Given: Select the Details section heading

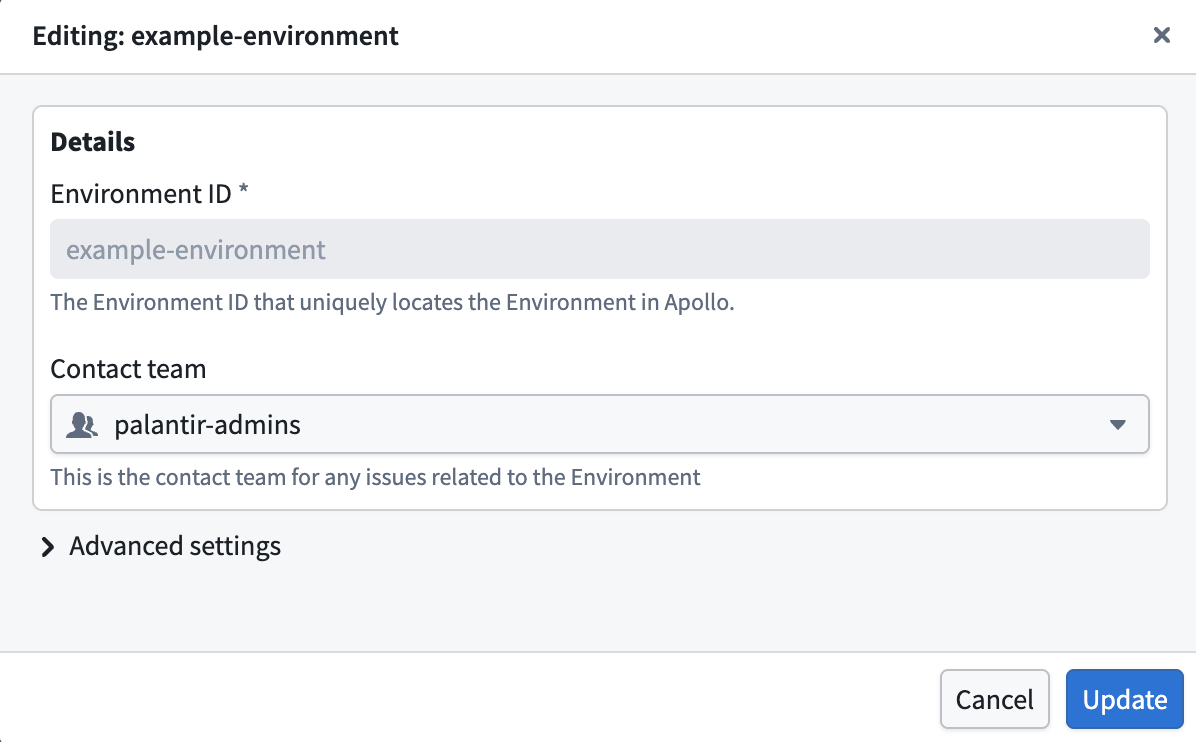Looking at the screenshot, I should (92, 142).
